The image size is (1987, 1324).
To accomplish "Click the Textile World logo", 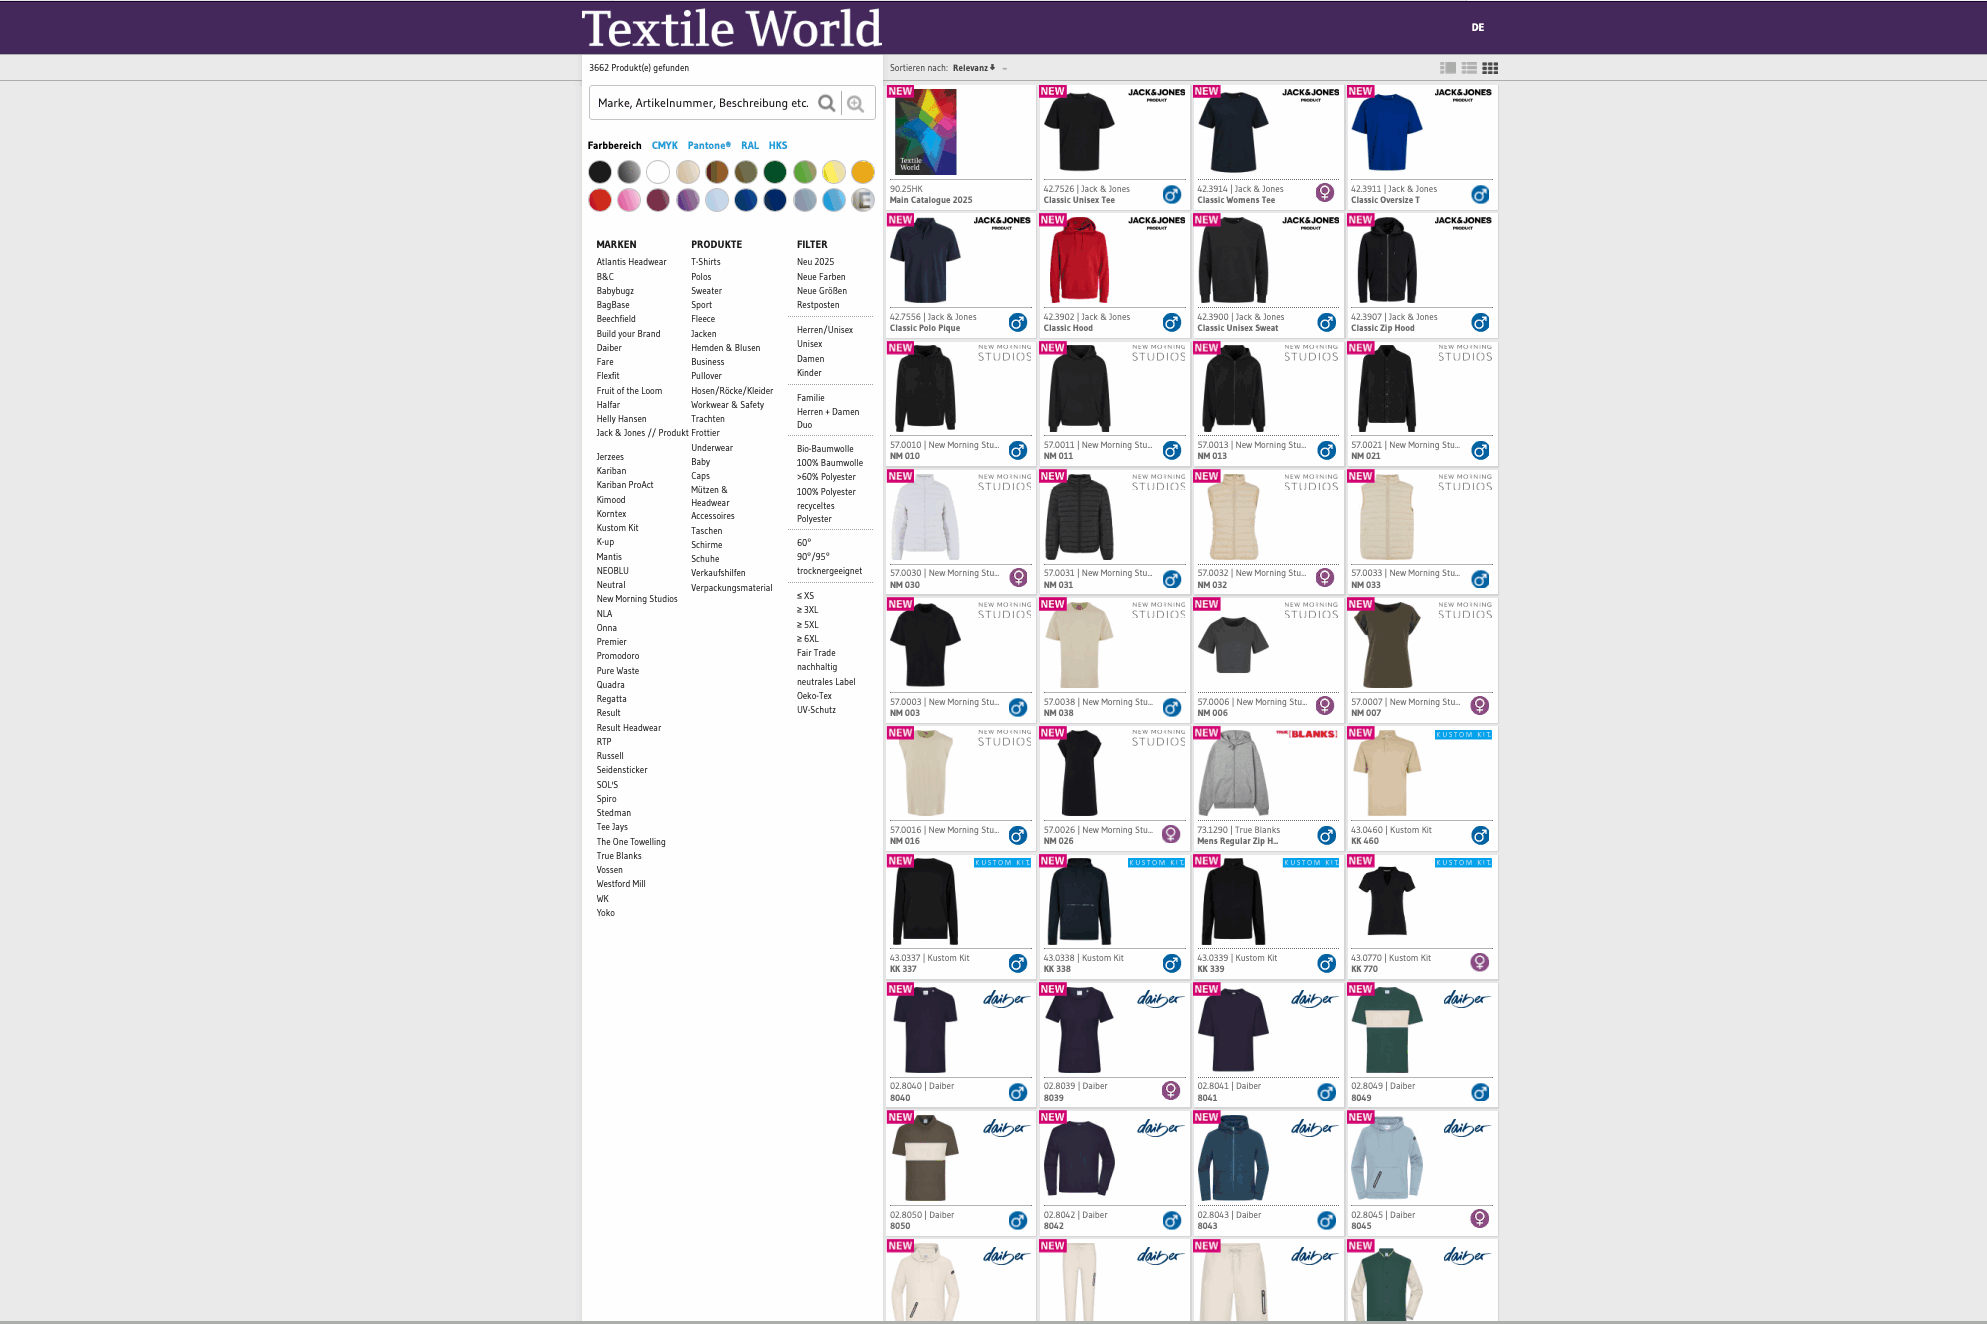I will 731,28.
